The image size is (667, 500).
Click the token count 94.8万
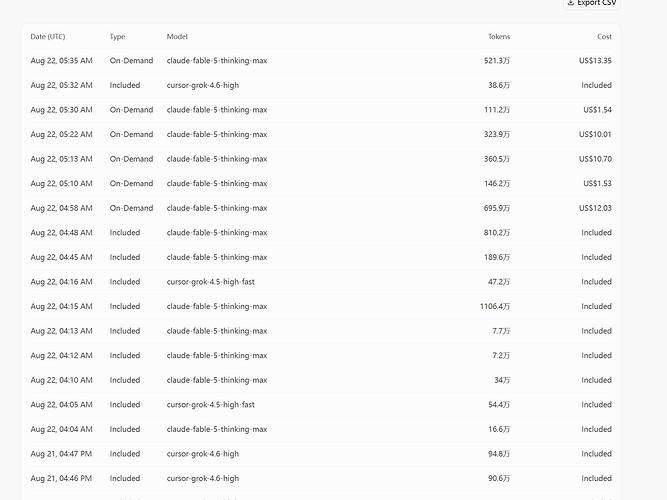click(x=499, y=454)
